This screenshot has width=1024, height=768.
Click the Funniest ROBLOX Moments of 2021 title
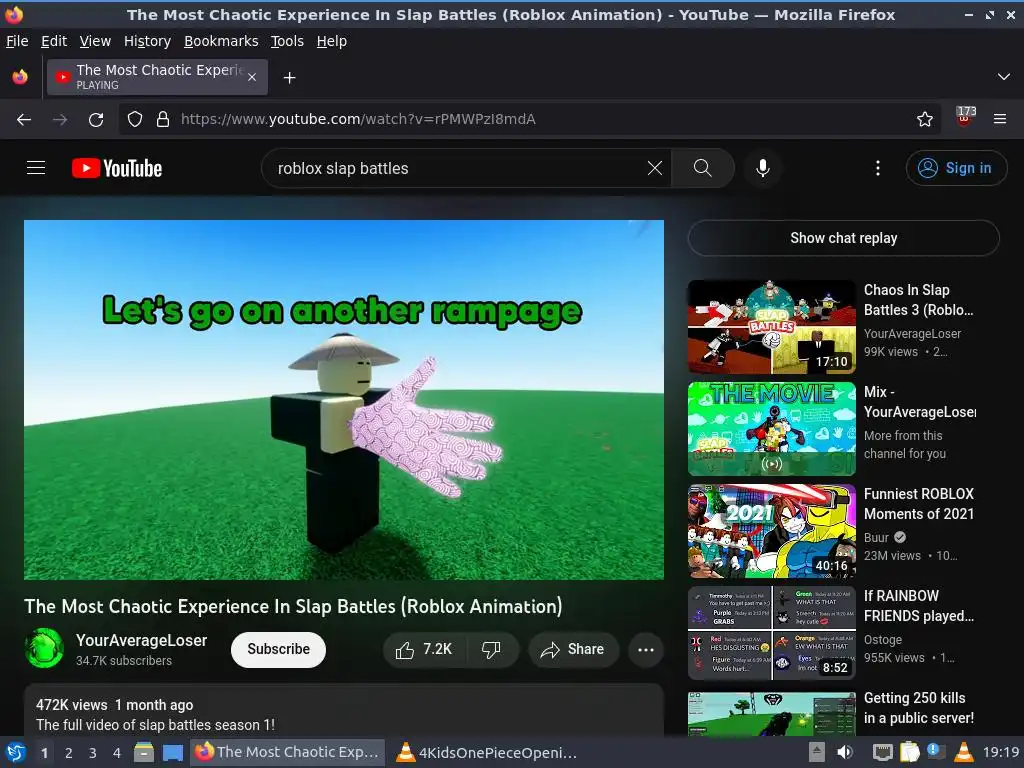[919, 504]
